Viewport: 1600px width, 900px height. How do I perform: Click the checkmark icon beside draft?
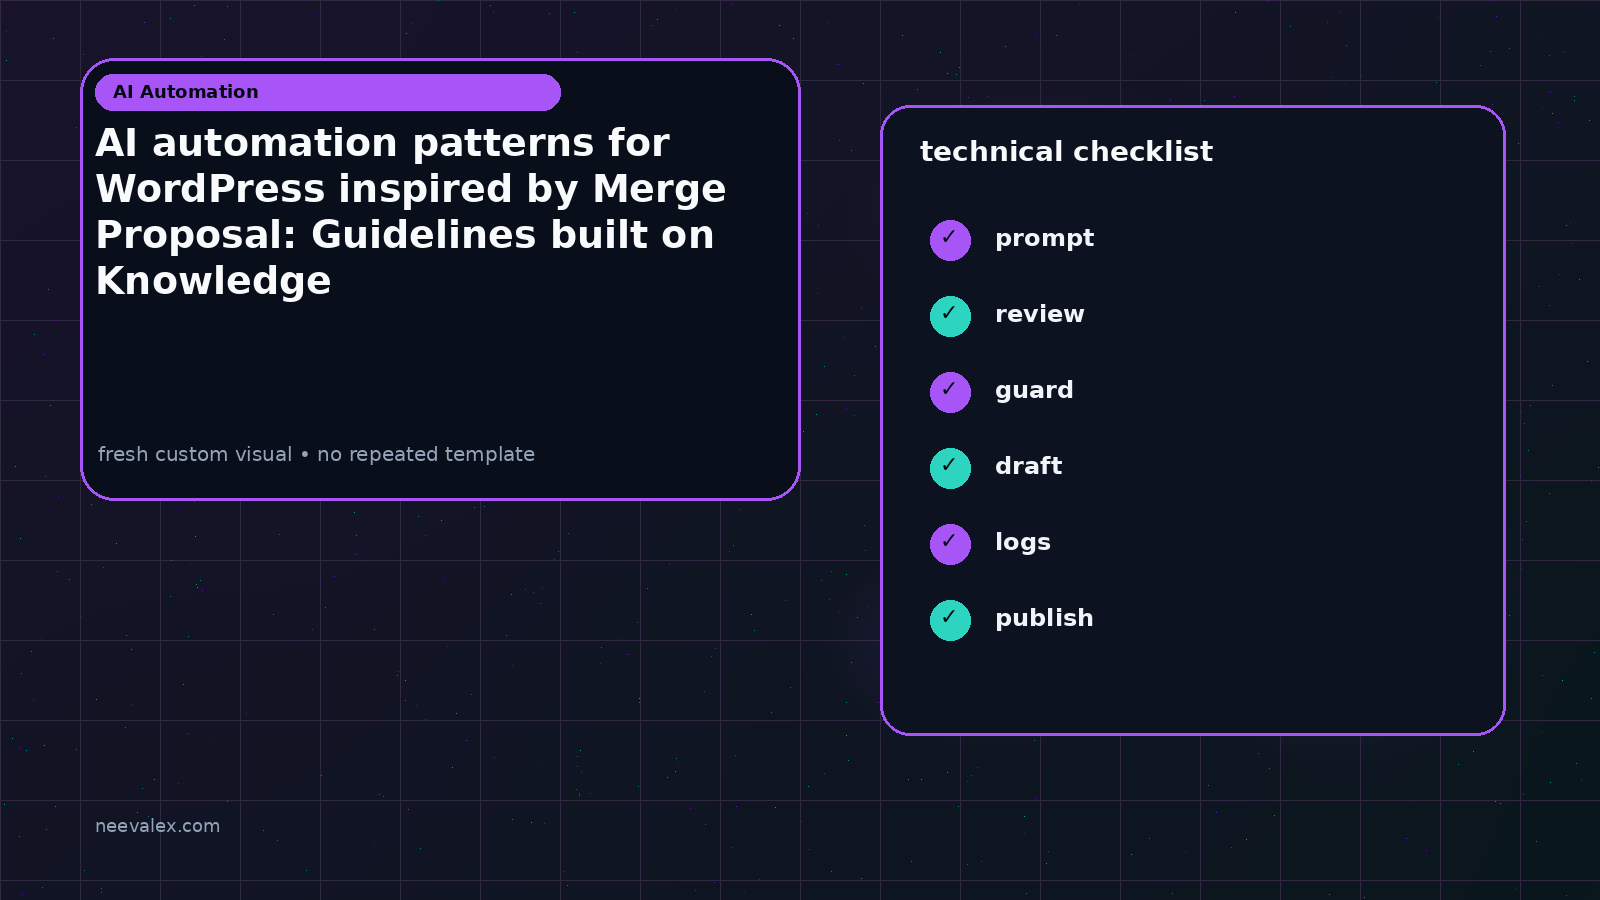950,468
